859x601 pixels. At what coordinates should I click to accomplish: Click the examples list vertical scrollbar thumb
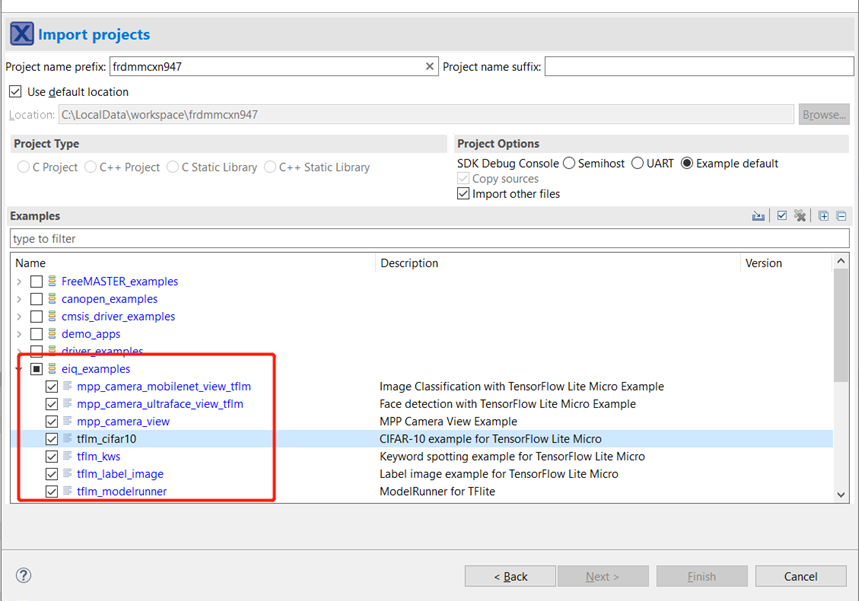pyautogui.click(x=841, y=325)
